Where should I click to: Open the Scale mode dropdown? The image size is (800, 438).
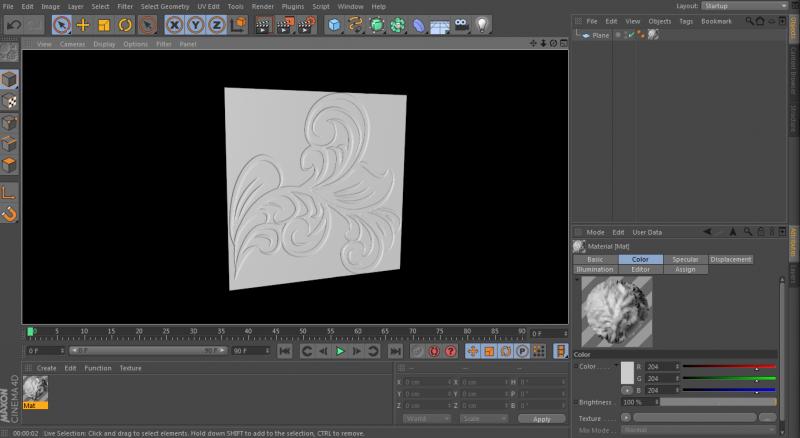483,419
